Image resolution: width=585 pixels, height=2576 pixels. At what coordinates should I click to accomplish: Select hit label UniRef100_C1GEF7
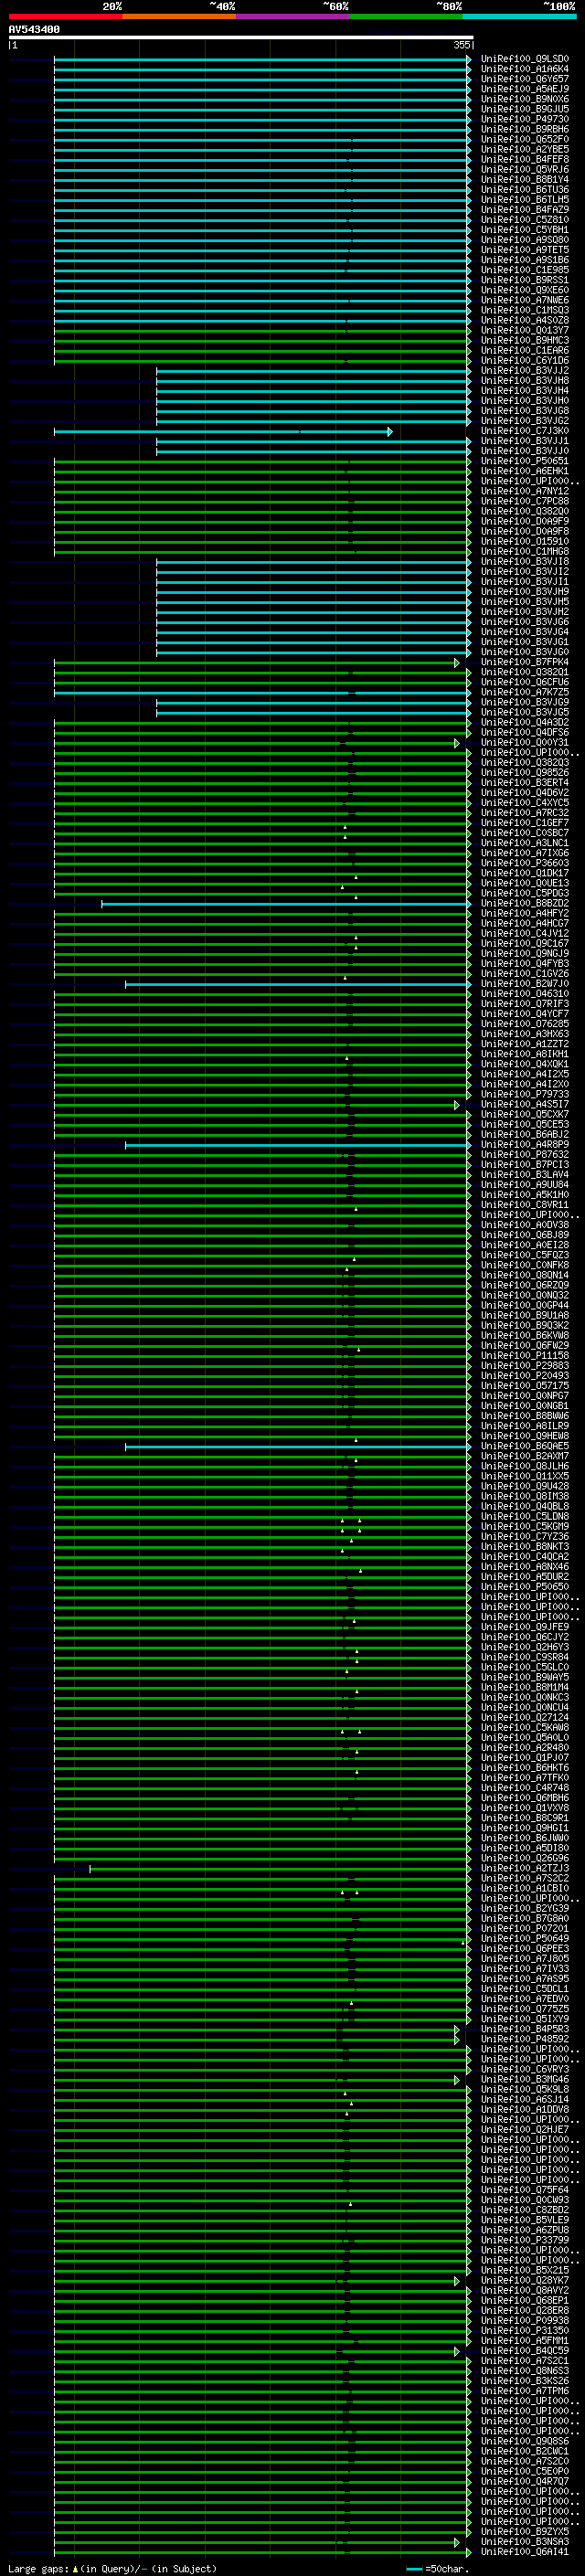525,823
